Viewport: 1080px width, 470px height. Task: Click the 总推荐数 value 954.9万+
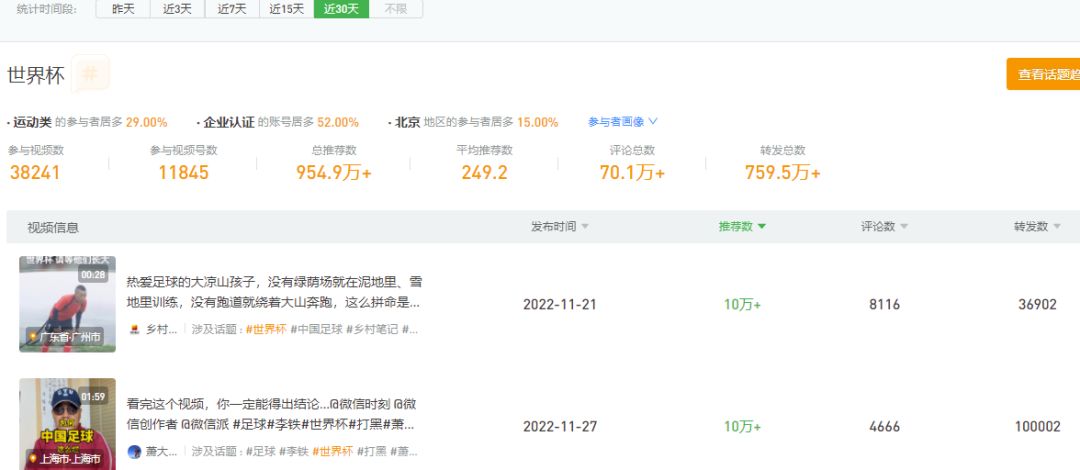(x=334, y=172)
